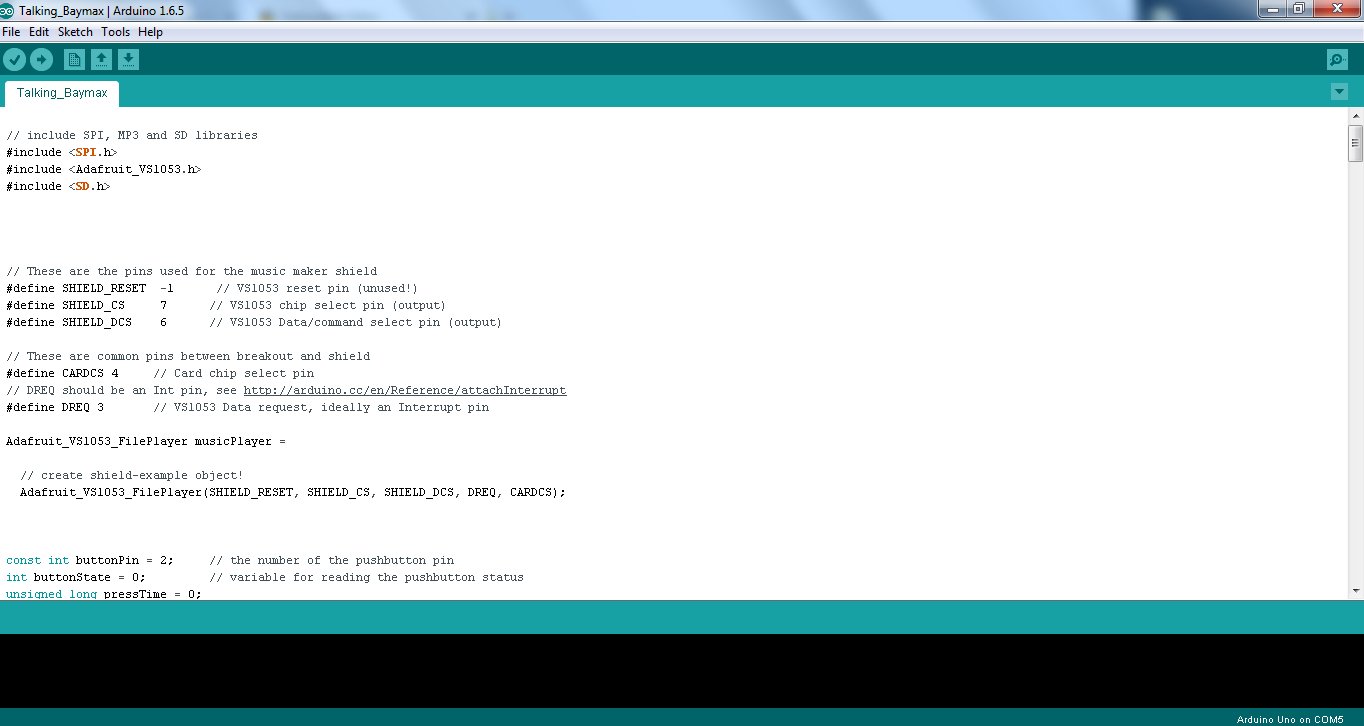Open a sketch with the up-arrow Open icon
Image resolution: width=1364 pixels, height=726 pixels.
101,60
